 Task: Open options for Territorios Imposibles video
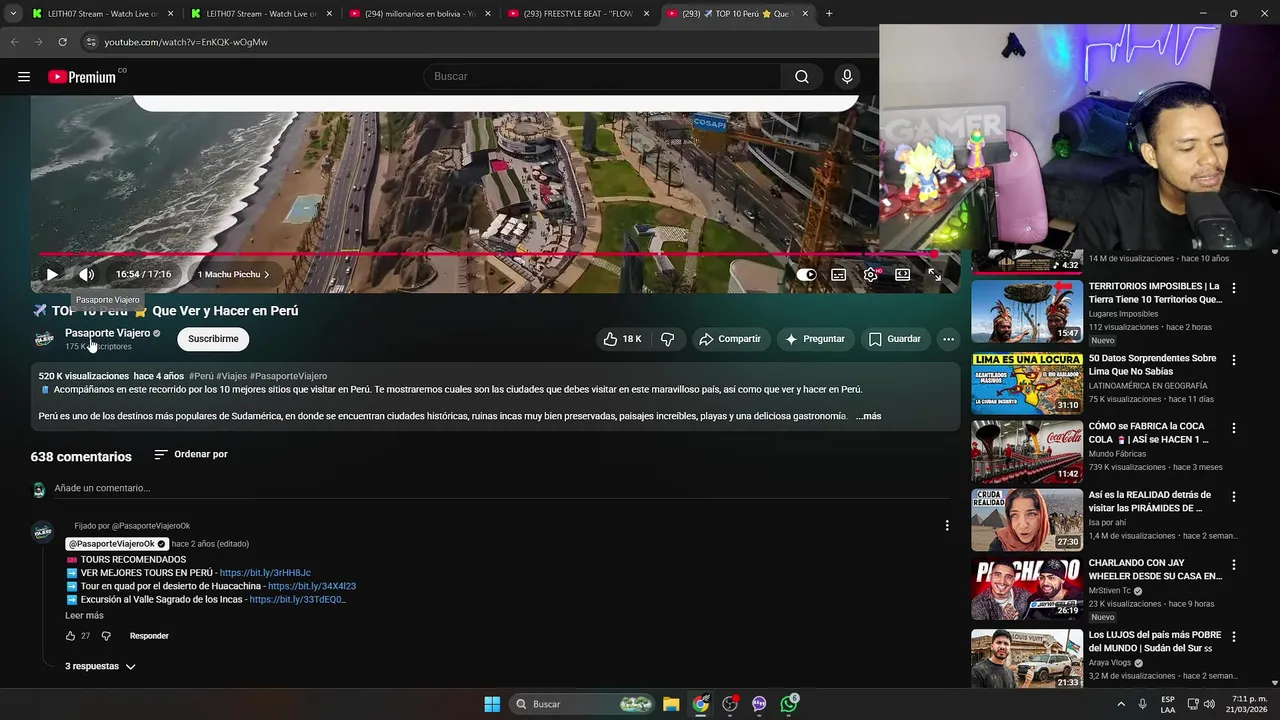point(1233,288)
